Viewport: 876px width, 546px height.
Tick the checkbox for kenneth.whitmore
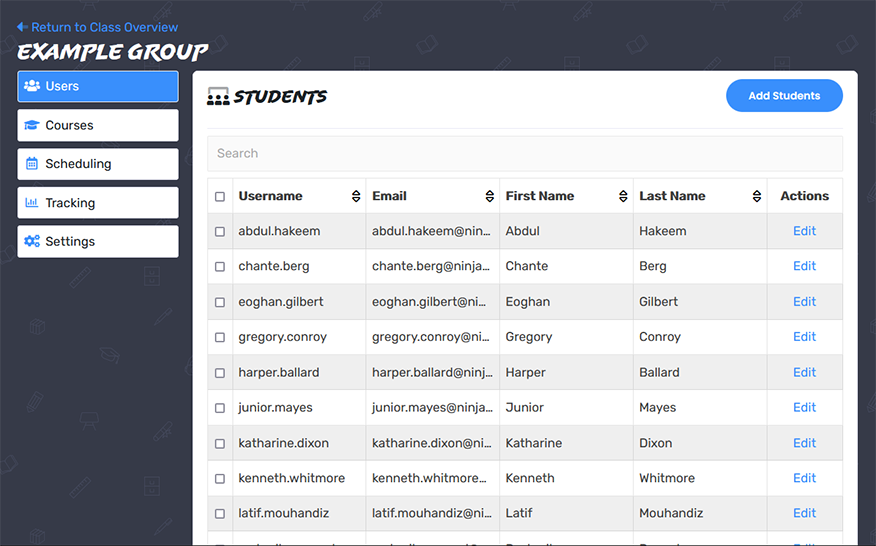pyautogui.click(x=220, y=479)
